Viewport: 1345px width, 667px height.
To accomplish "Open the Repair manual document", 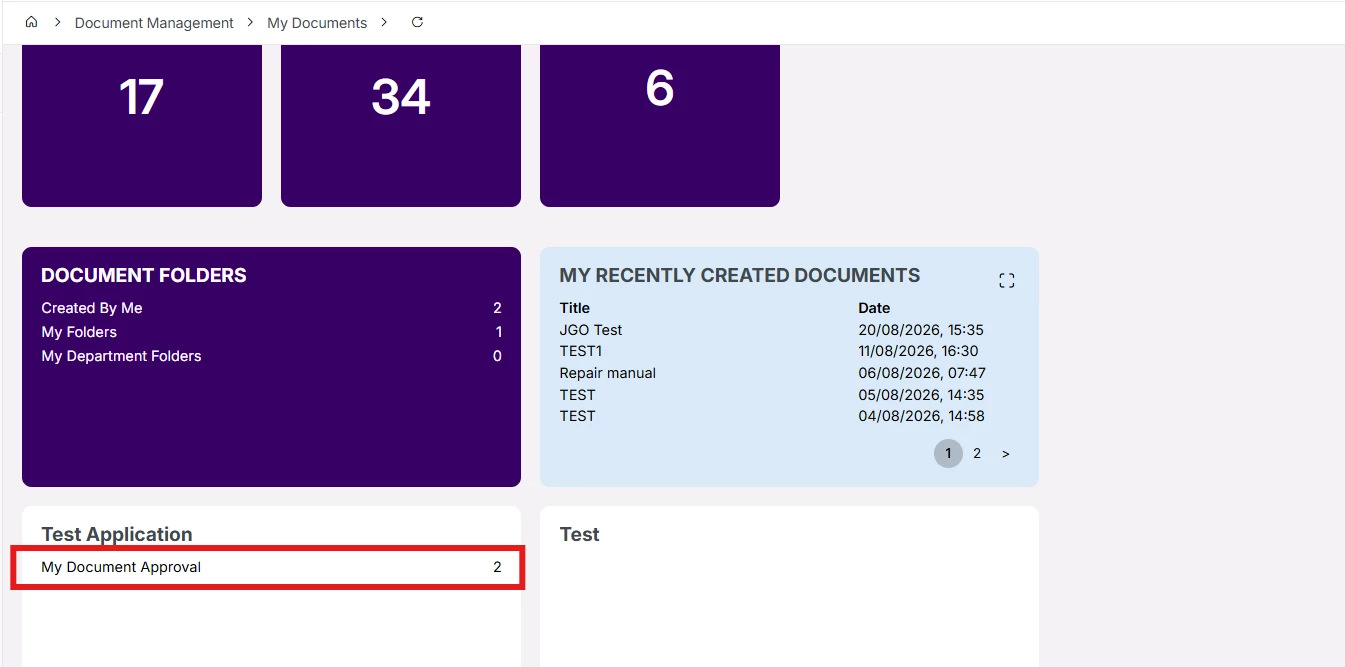I will pos(608,373).
